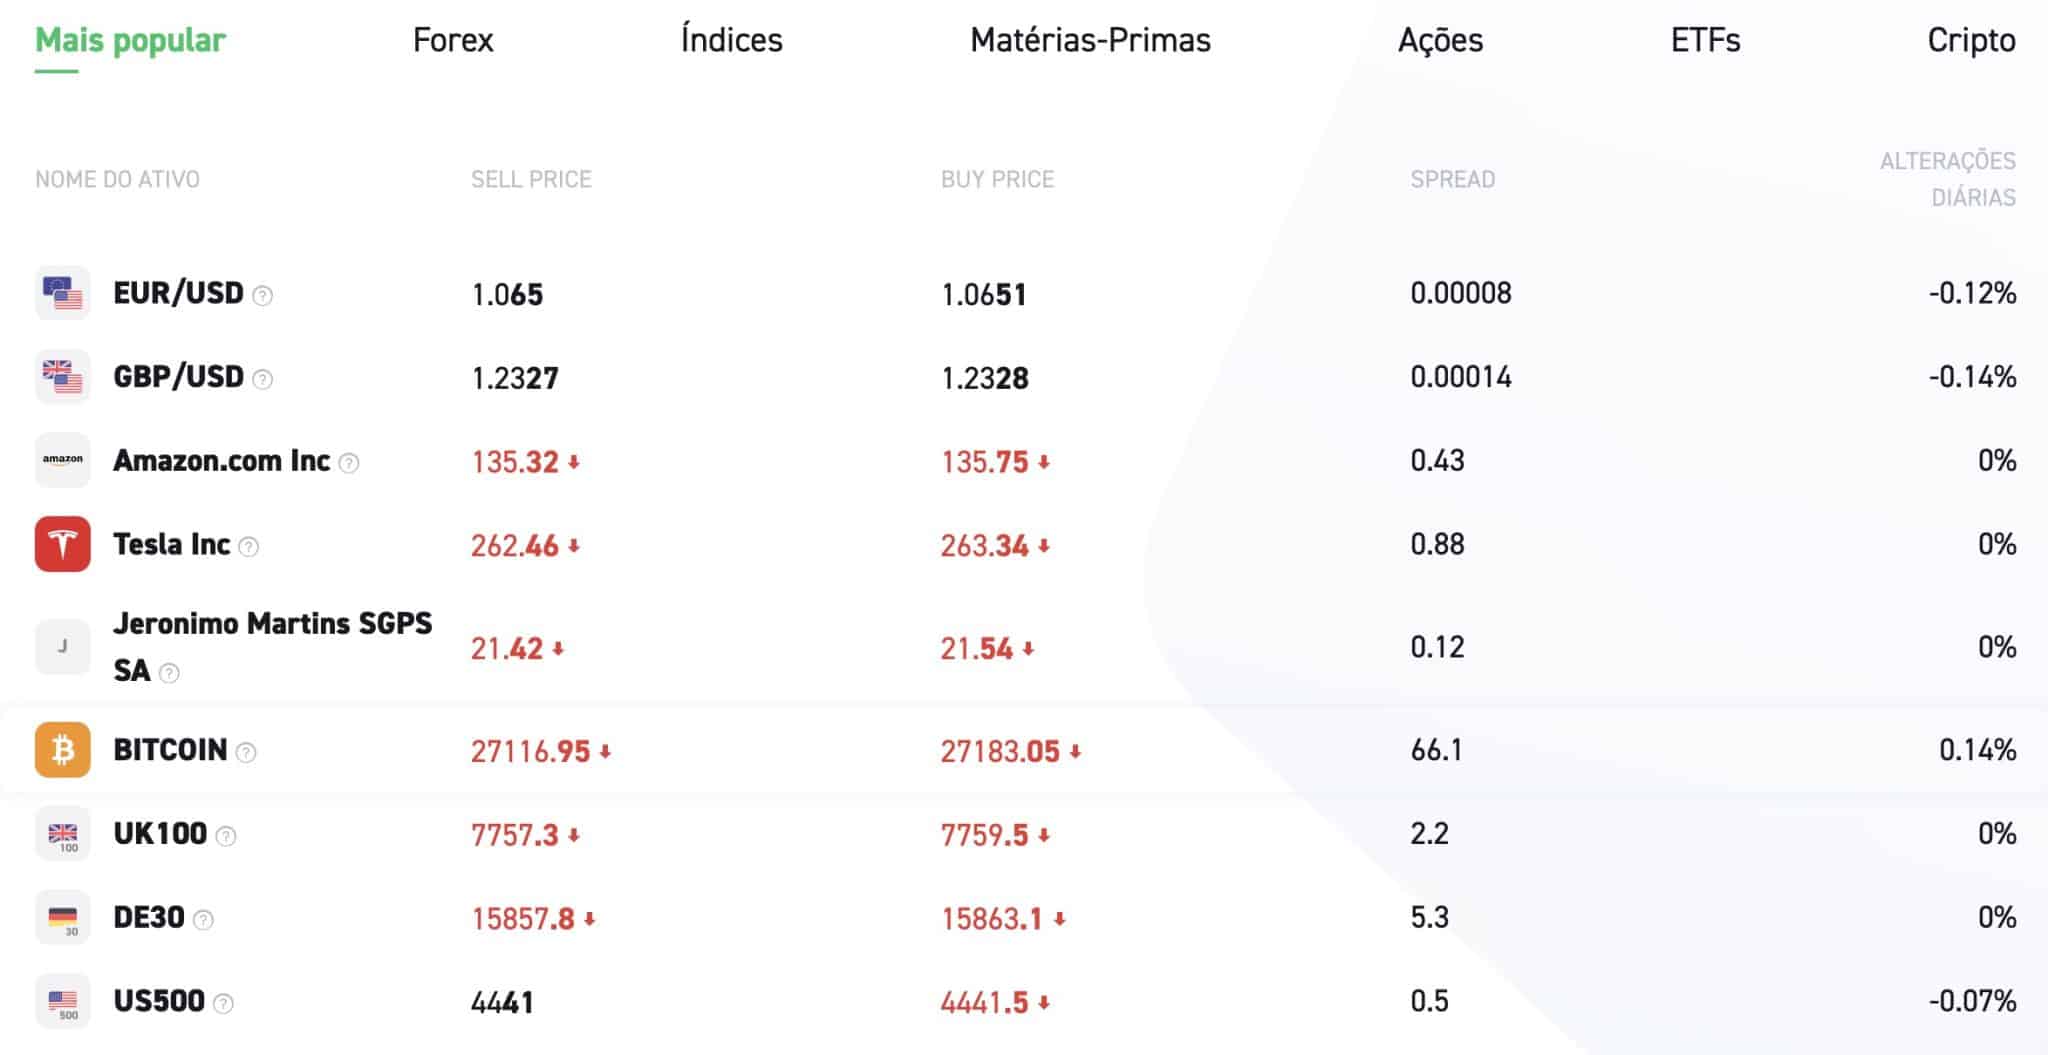Select the BITCOIN asset name
This screenshot has width=2048, height=1055.
click(x=168, y=750)
